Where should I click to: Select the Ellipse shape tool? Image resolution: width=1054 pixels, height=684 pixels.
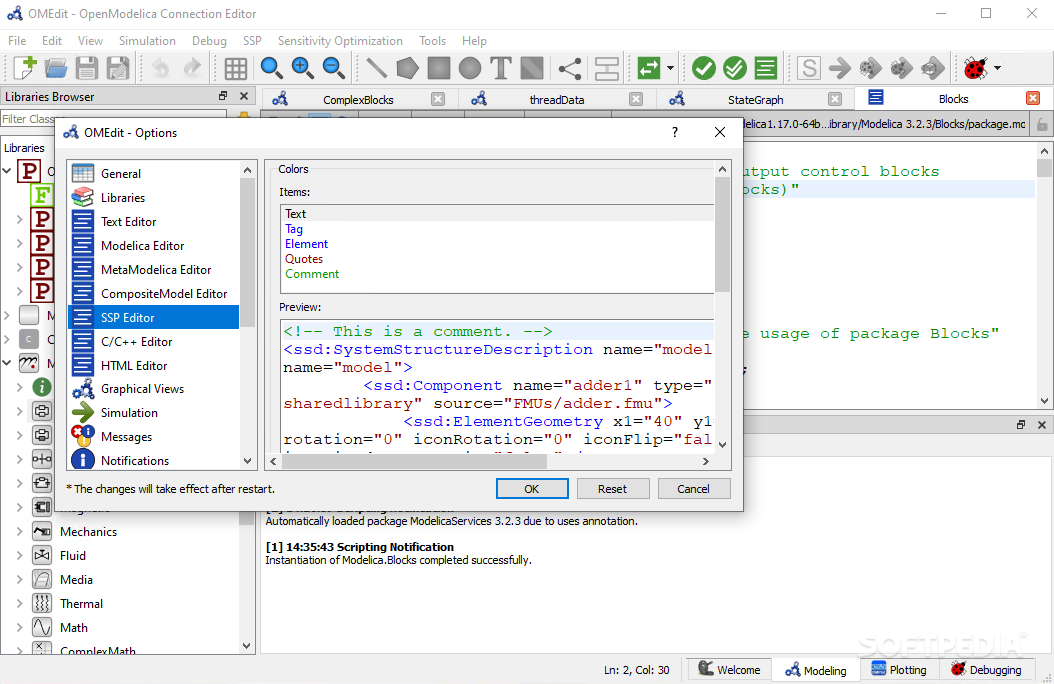470,68
